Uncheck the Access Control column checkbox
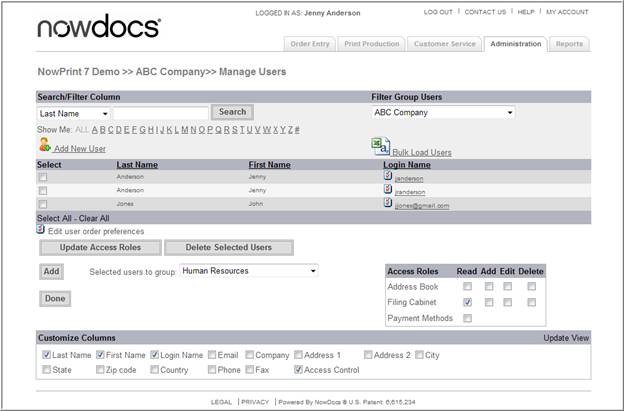 click(x=299, y=370)
